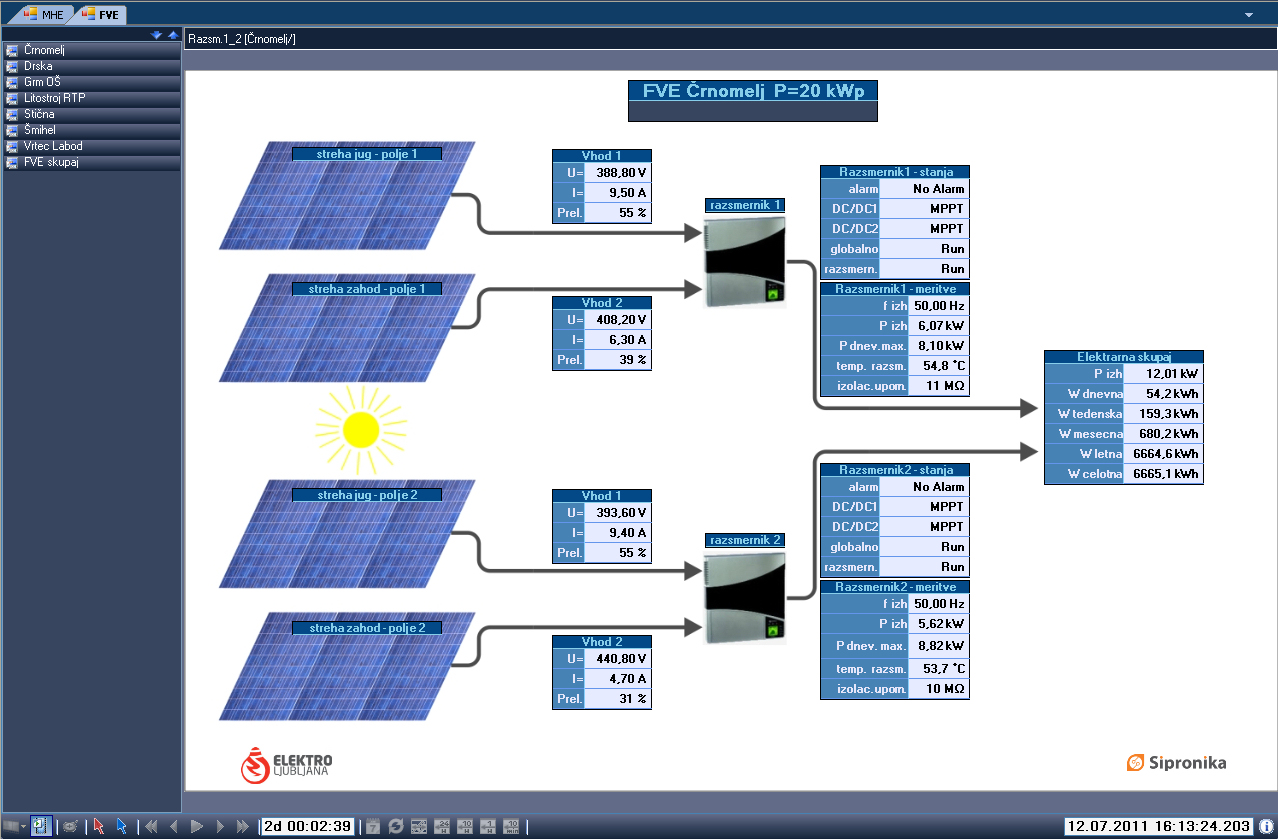Jump back 10 minutes with the 10min icon
This screenshot has height=839, width=1278.
[x=511, y=826]
